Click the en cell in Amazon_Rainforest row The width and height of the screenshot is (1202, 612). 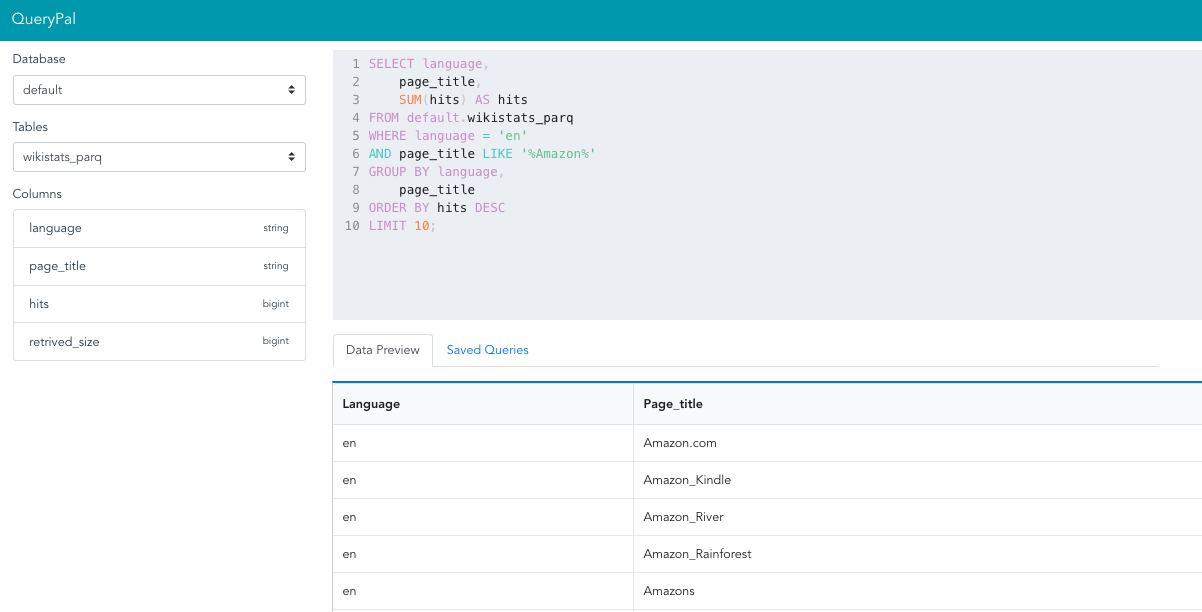point(483,554)
